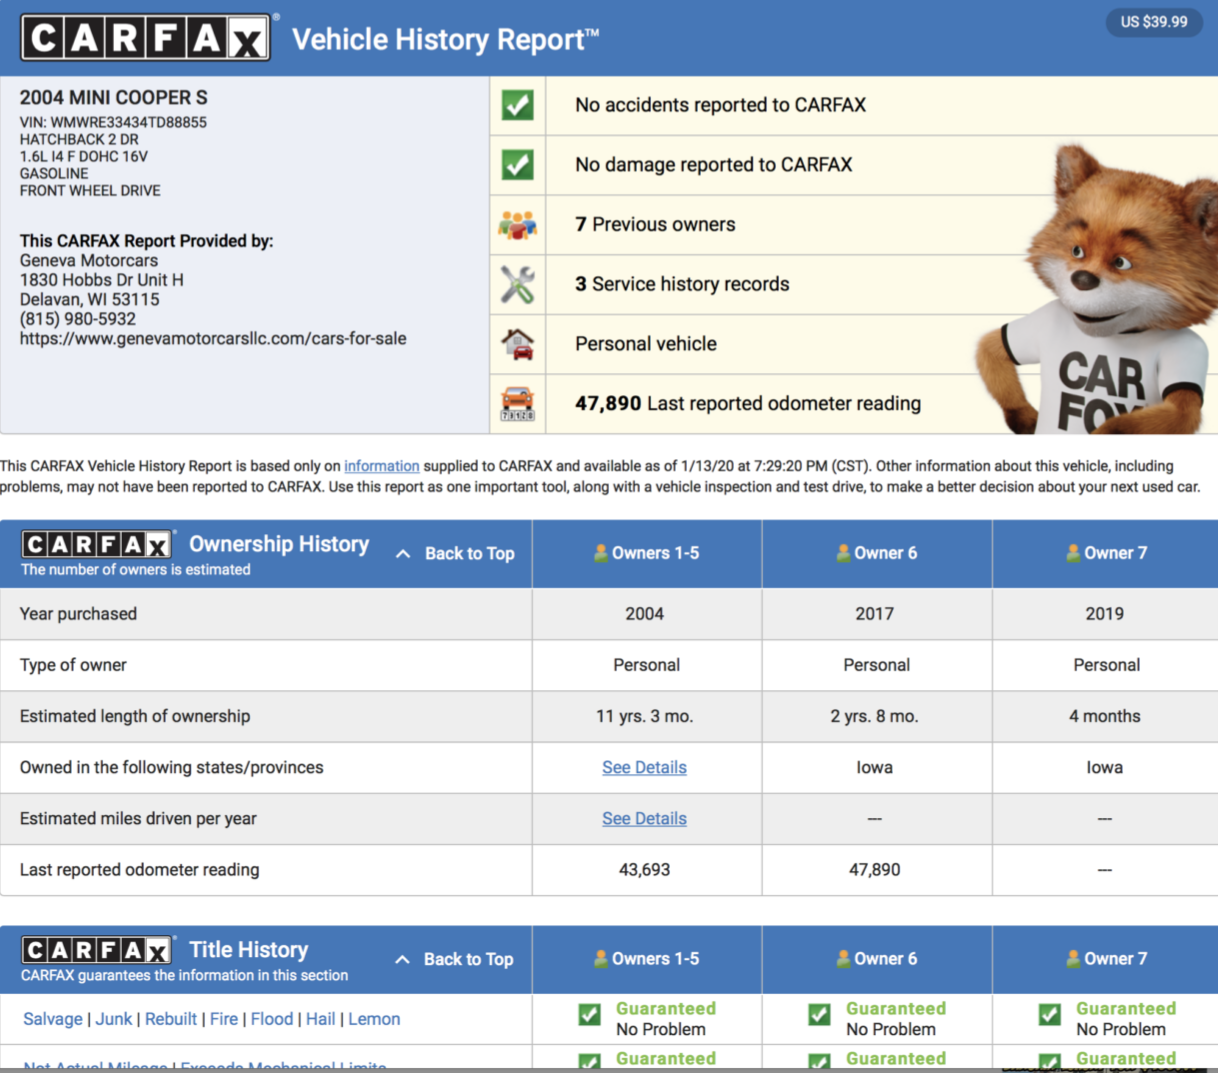Viewport: 1218px width, 1073px height.
Task: Click the service history wrench icon
Action: pyautogui.click(x=517, y=285)
